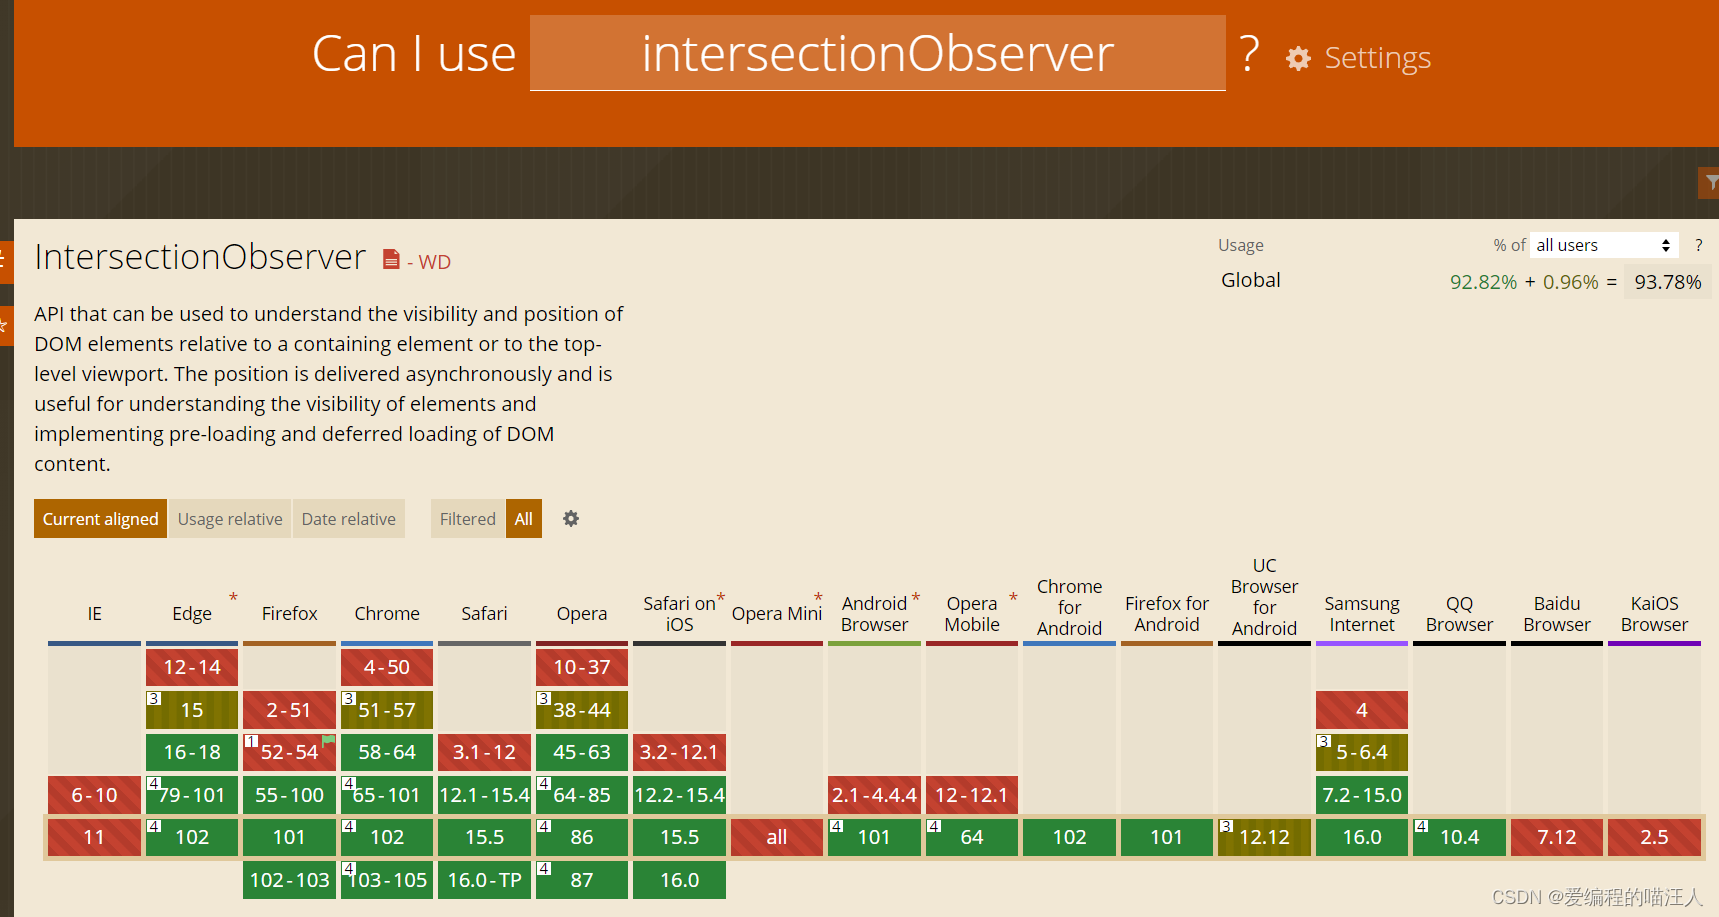The image size is (1719, 917).
Task: Select the IE 6-10 cell
Action: point(94,795)
